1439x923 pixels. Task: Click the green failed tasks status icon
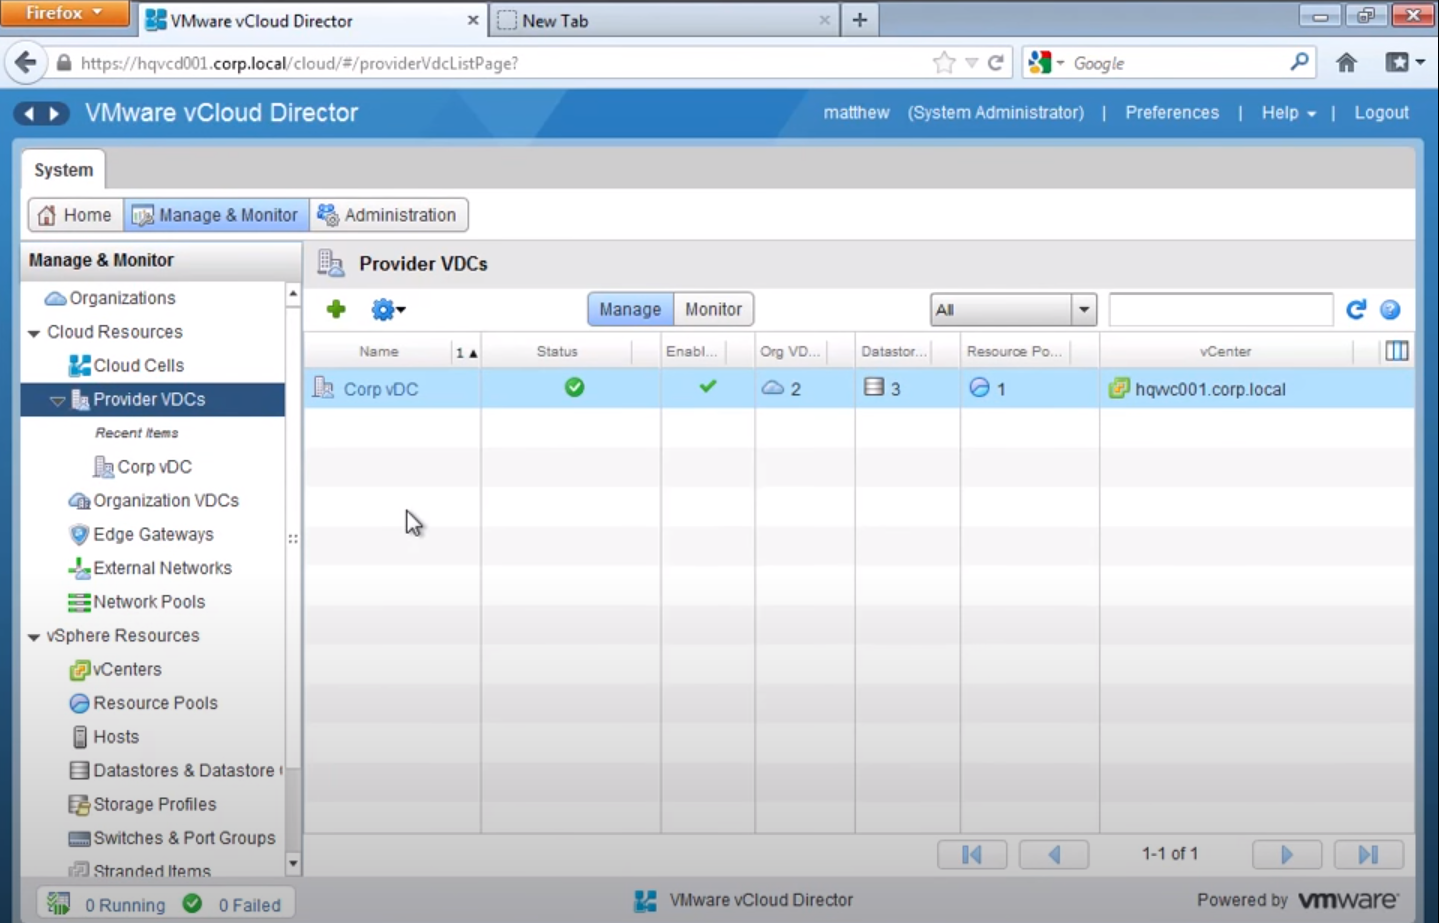point(193,904)
